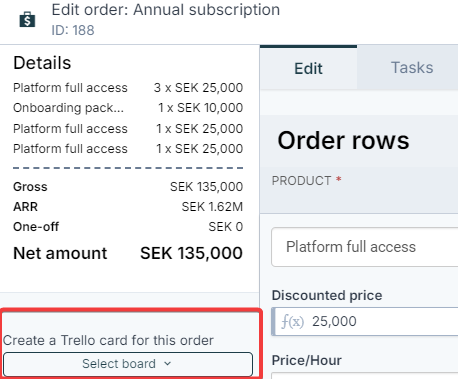Click the Create a Trello card text
Image resolution: width=458 pixels, height=379 pixels.
point(108,340)
